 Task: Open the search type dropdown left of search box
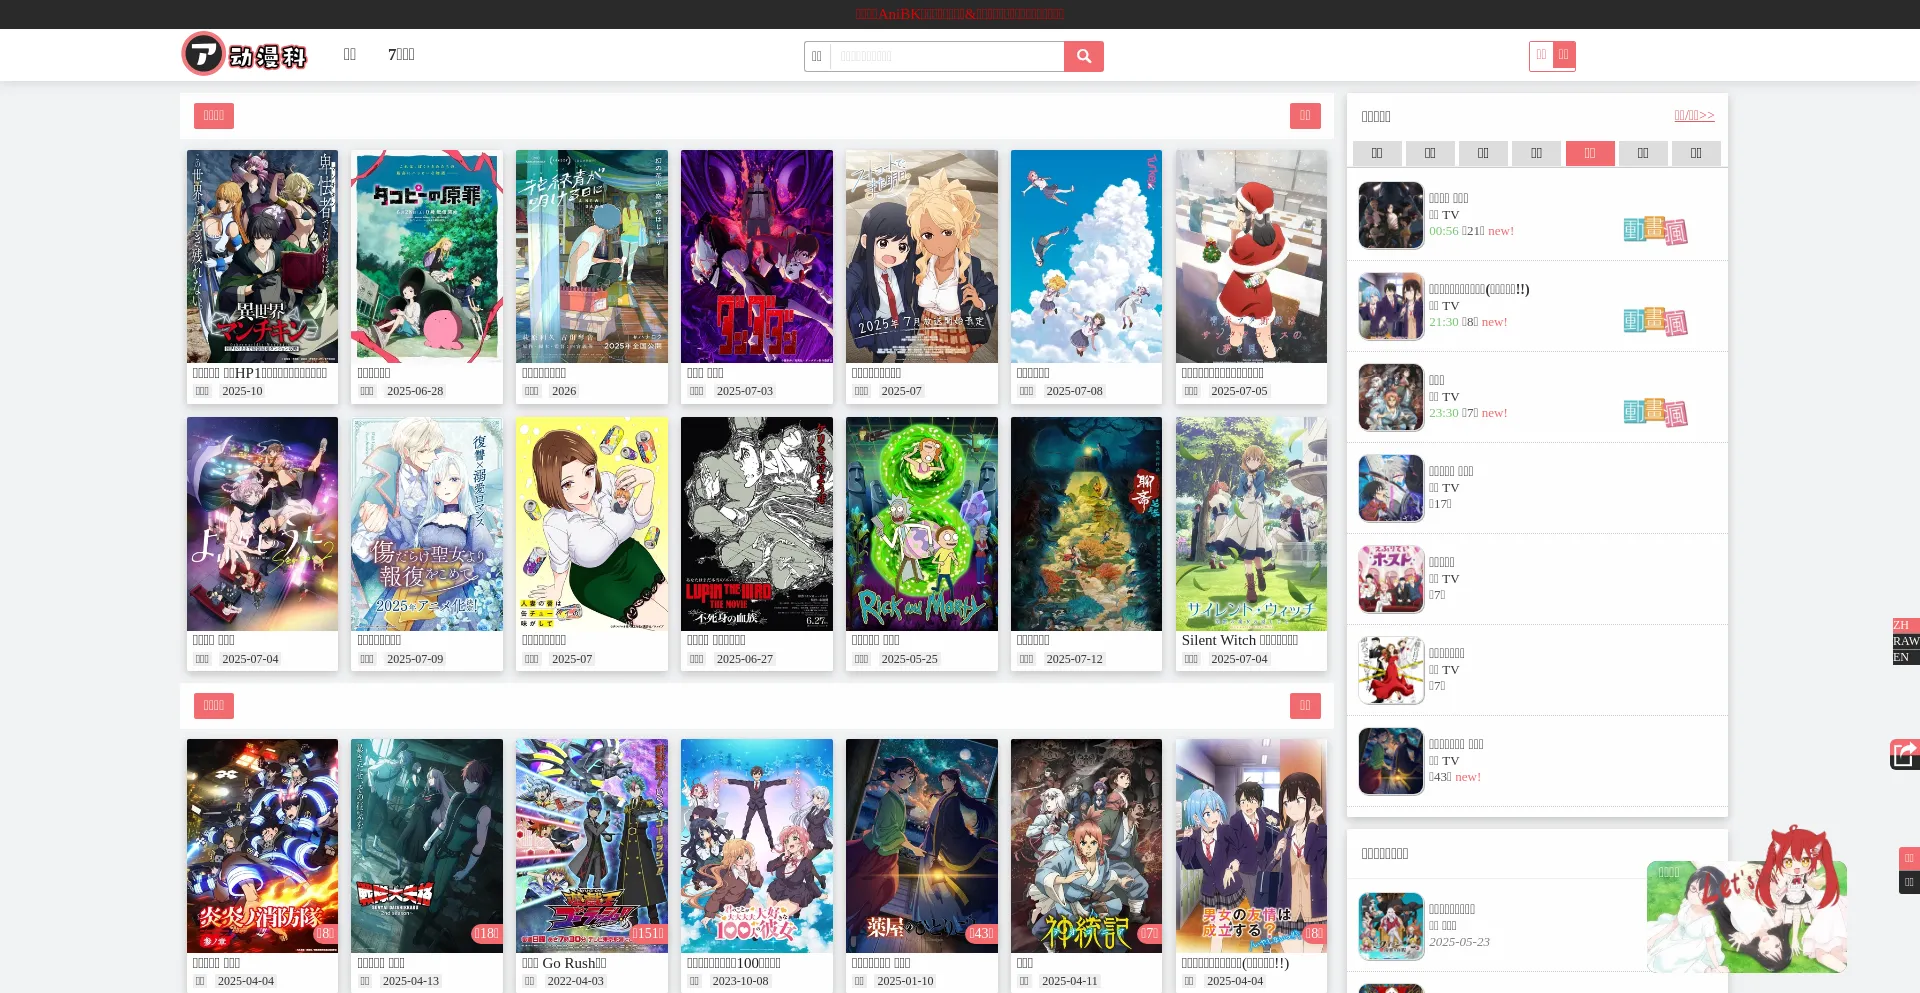[817, 57]
